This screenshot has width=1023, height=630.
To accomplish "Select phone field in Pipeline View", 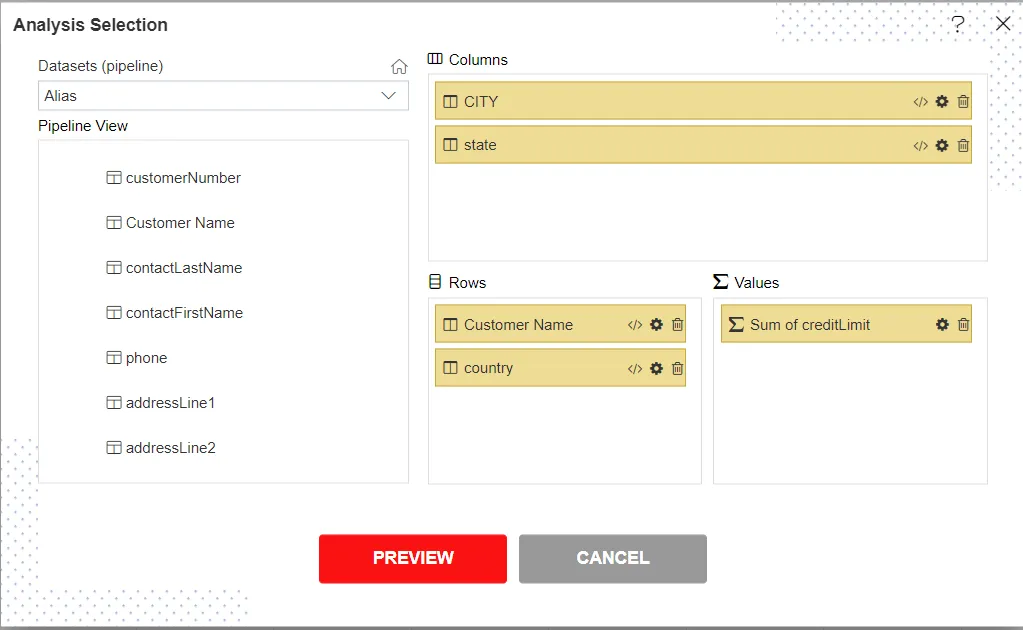I will [146, 358].
